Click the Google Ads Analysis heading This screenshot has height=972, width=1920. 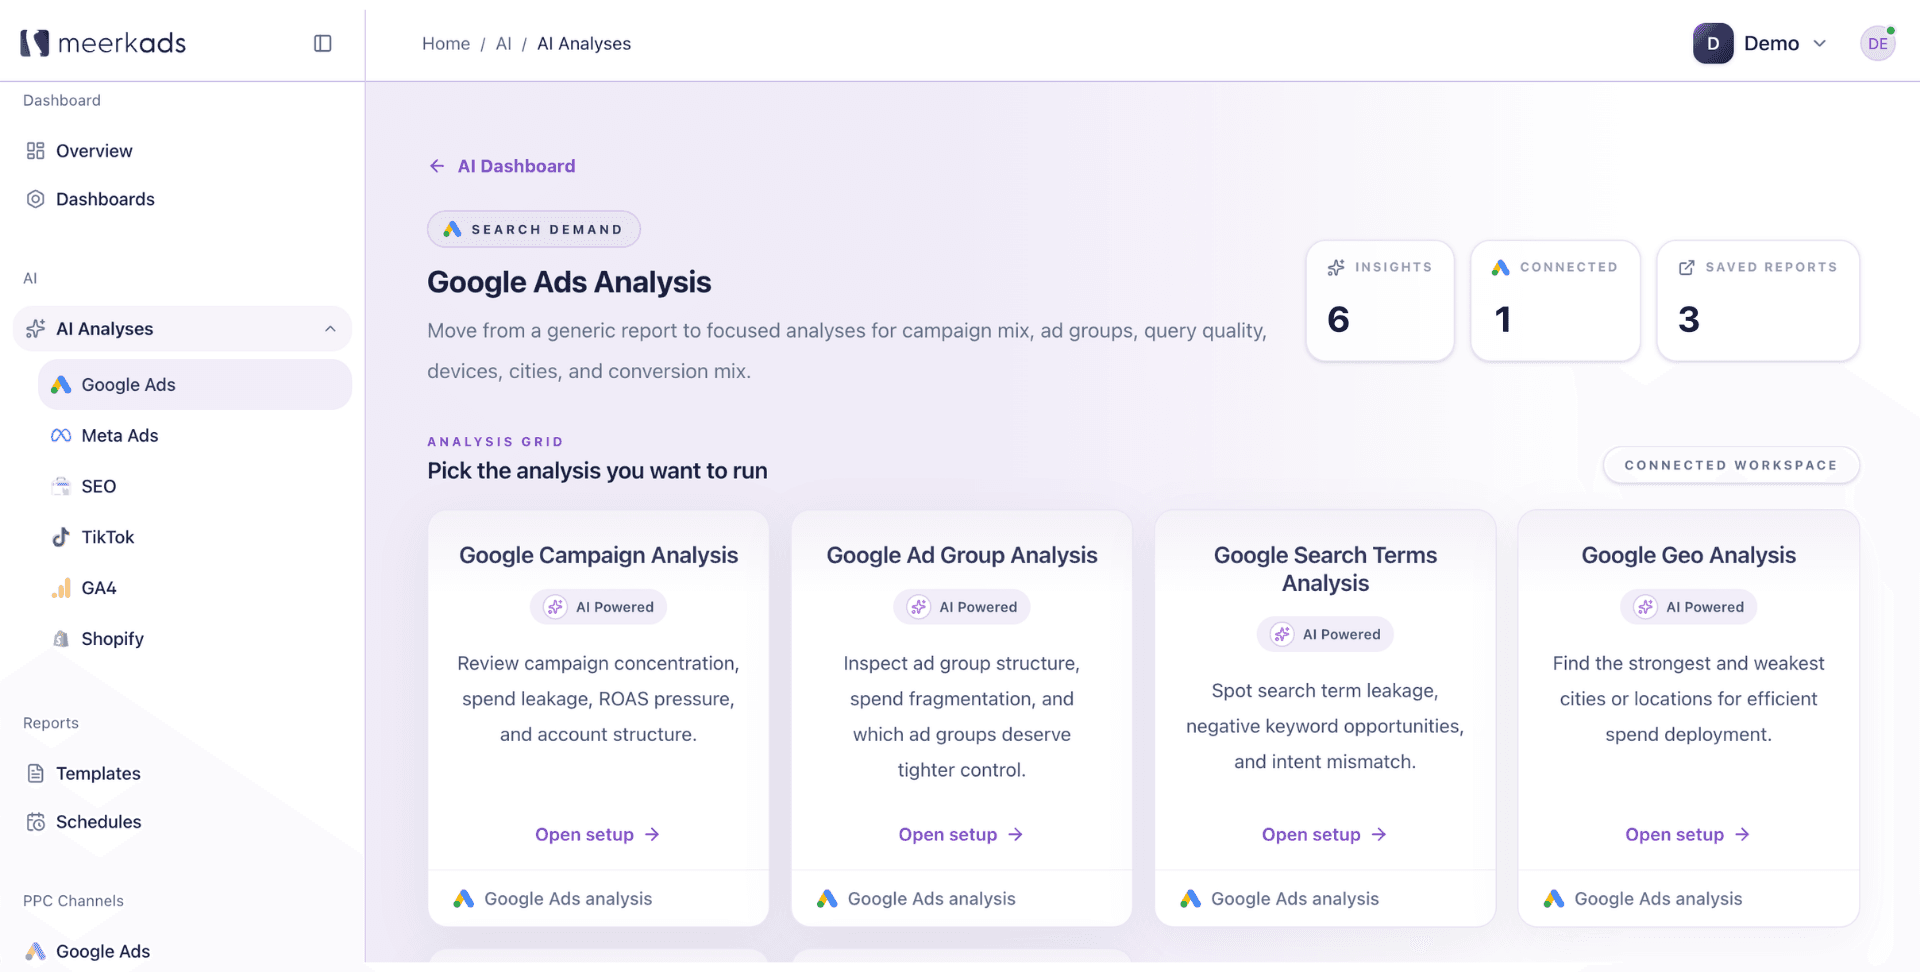pos(569,282)
